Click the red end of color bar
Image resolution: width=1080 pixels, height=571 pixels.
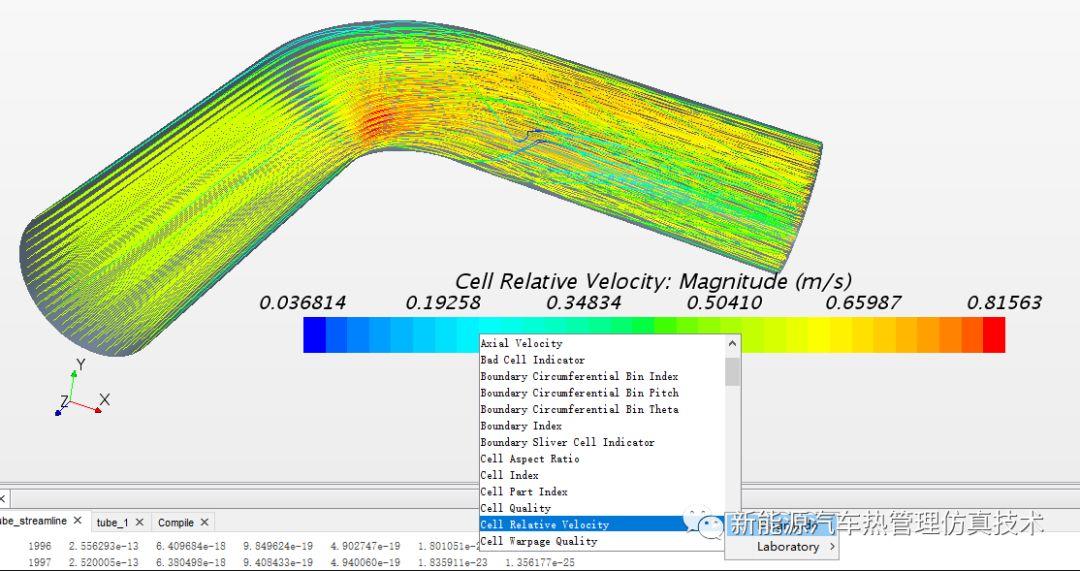994,335
